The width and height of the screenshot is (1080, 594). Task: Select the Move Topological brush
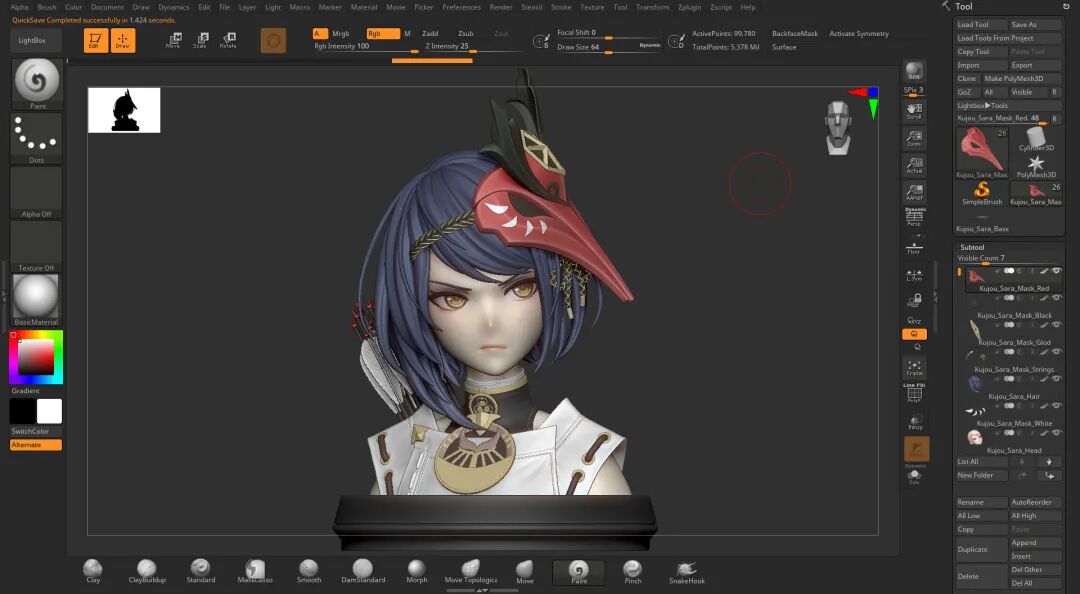click(470, 571)
